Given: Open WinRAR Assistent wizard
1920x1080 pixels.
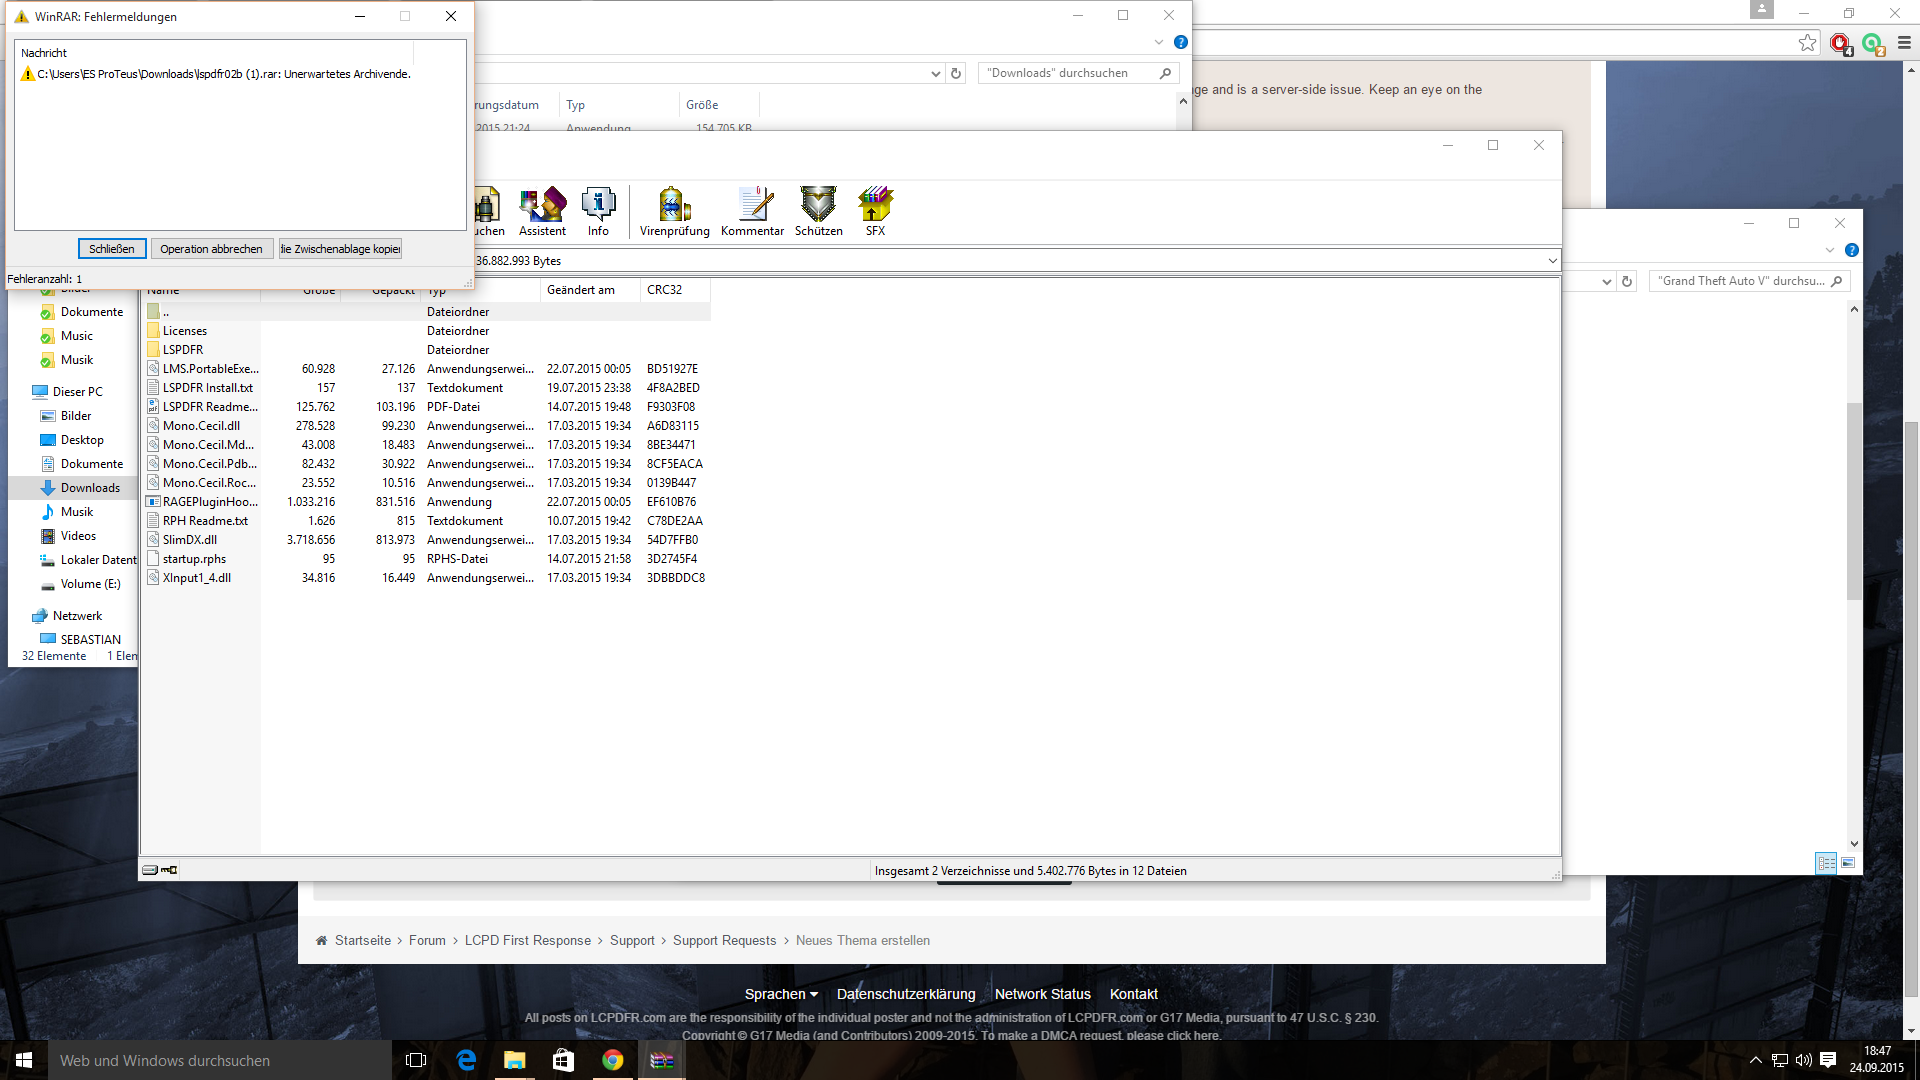Looking at the screenshot, I should [542, 211].
